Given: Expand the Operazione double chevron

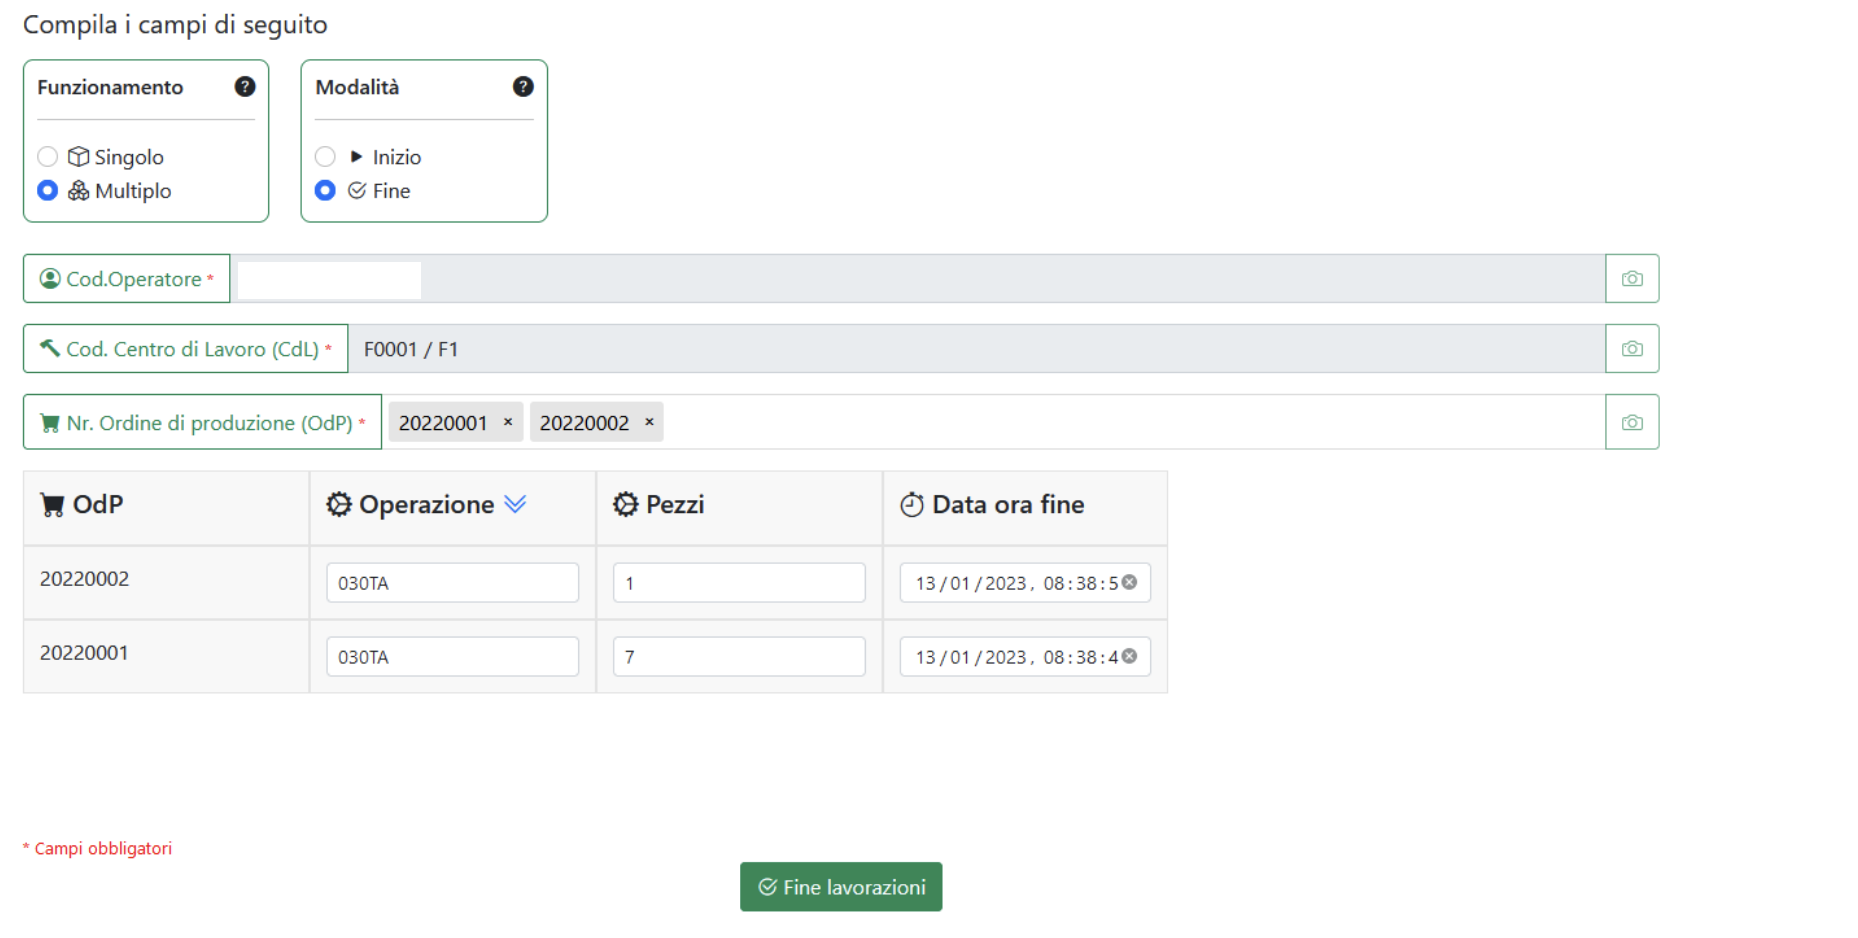Looking at the screenshot, I should [515, 504].
